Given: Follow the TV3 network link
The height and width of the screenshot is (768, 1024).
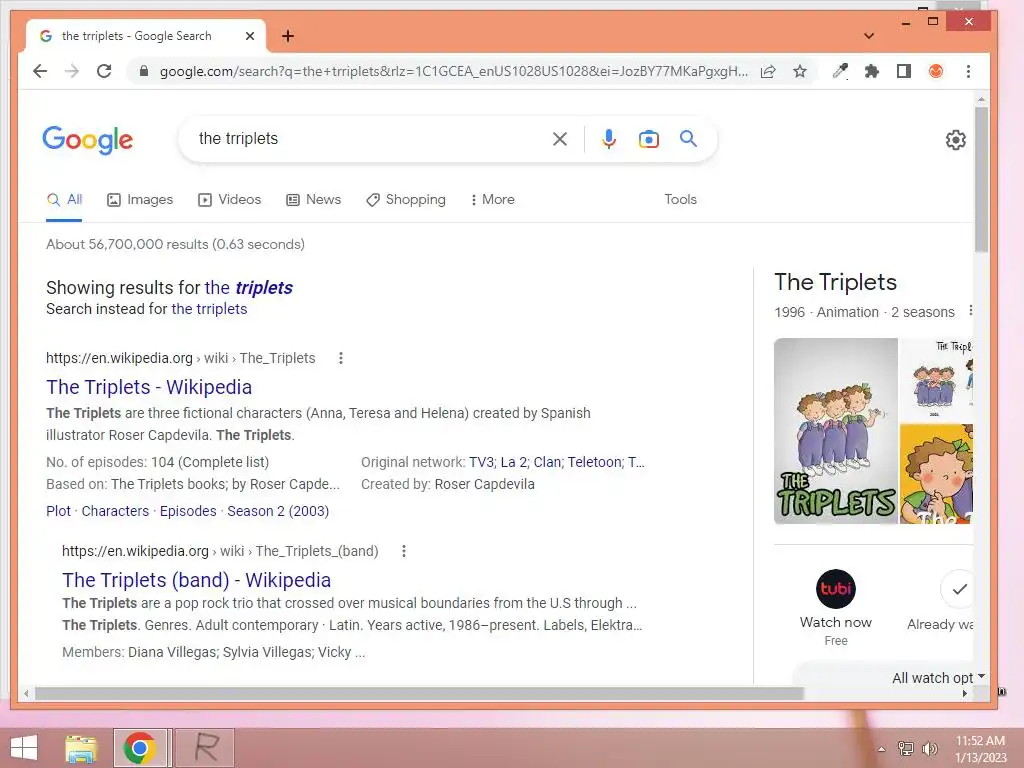Looking at the screenshot, I should [x=481, y=462].
